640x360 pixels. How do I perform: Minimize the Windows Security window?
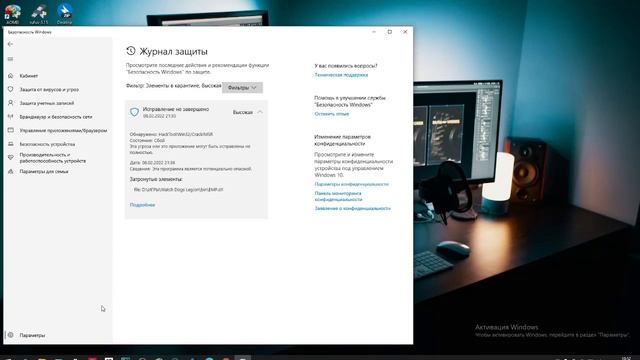374,32
